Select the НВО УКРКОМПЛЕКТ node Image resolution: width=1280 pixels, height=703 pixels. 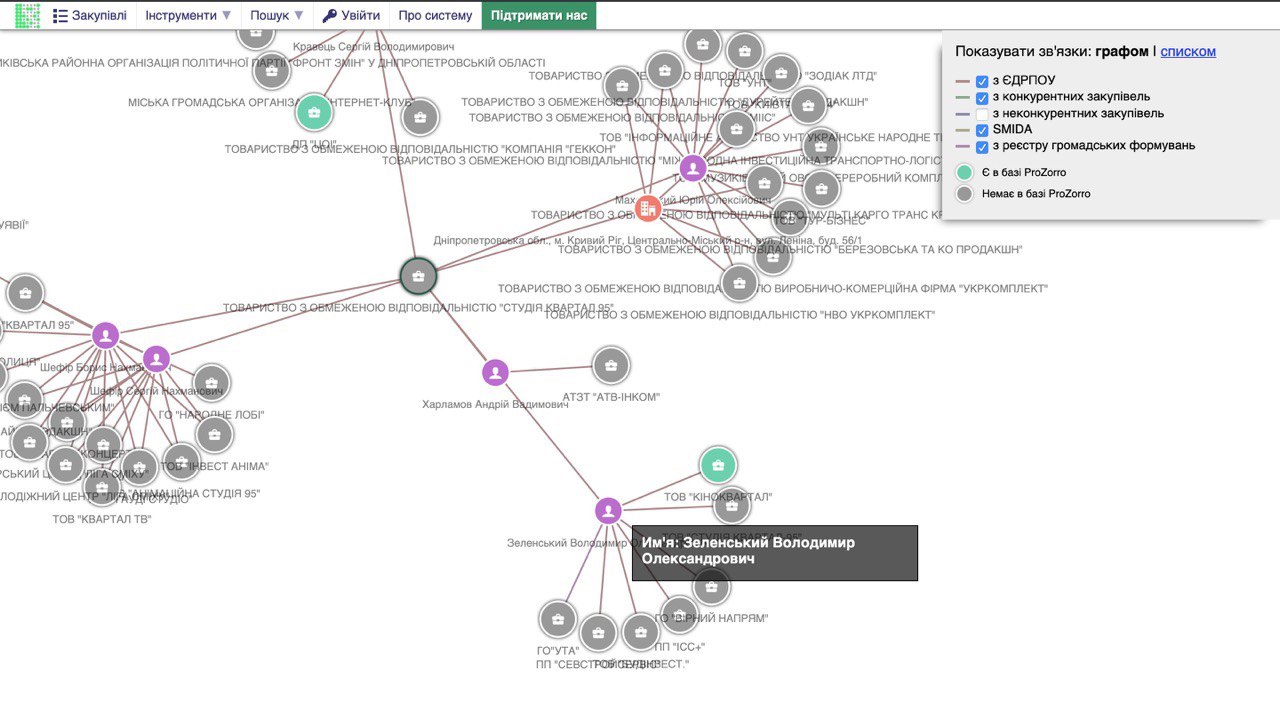[x=739, y=284]
